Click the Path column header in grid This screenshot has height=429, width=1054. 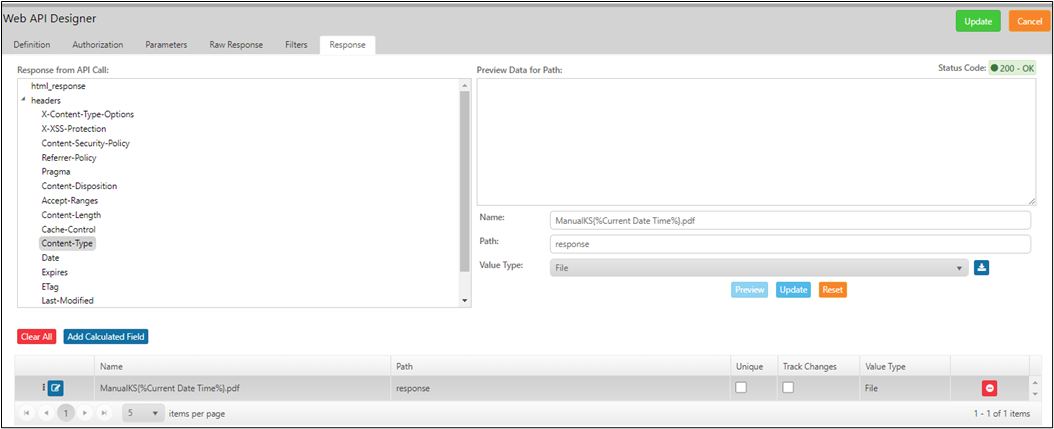(560, 366)
